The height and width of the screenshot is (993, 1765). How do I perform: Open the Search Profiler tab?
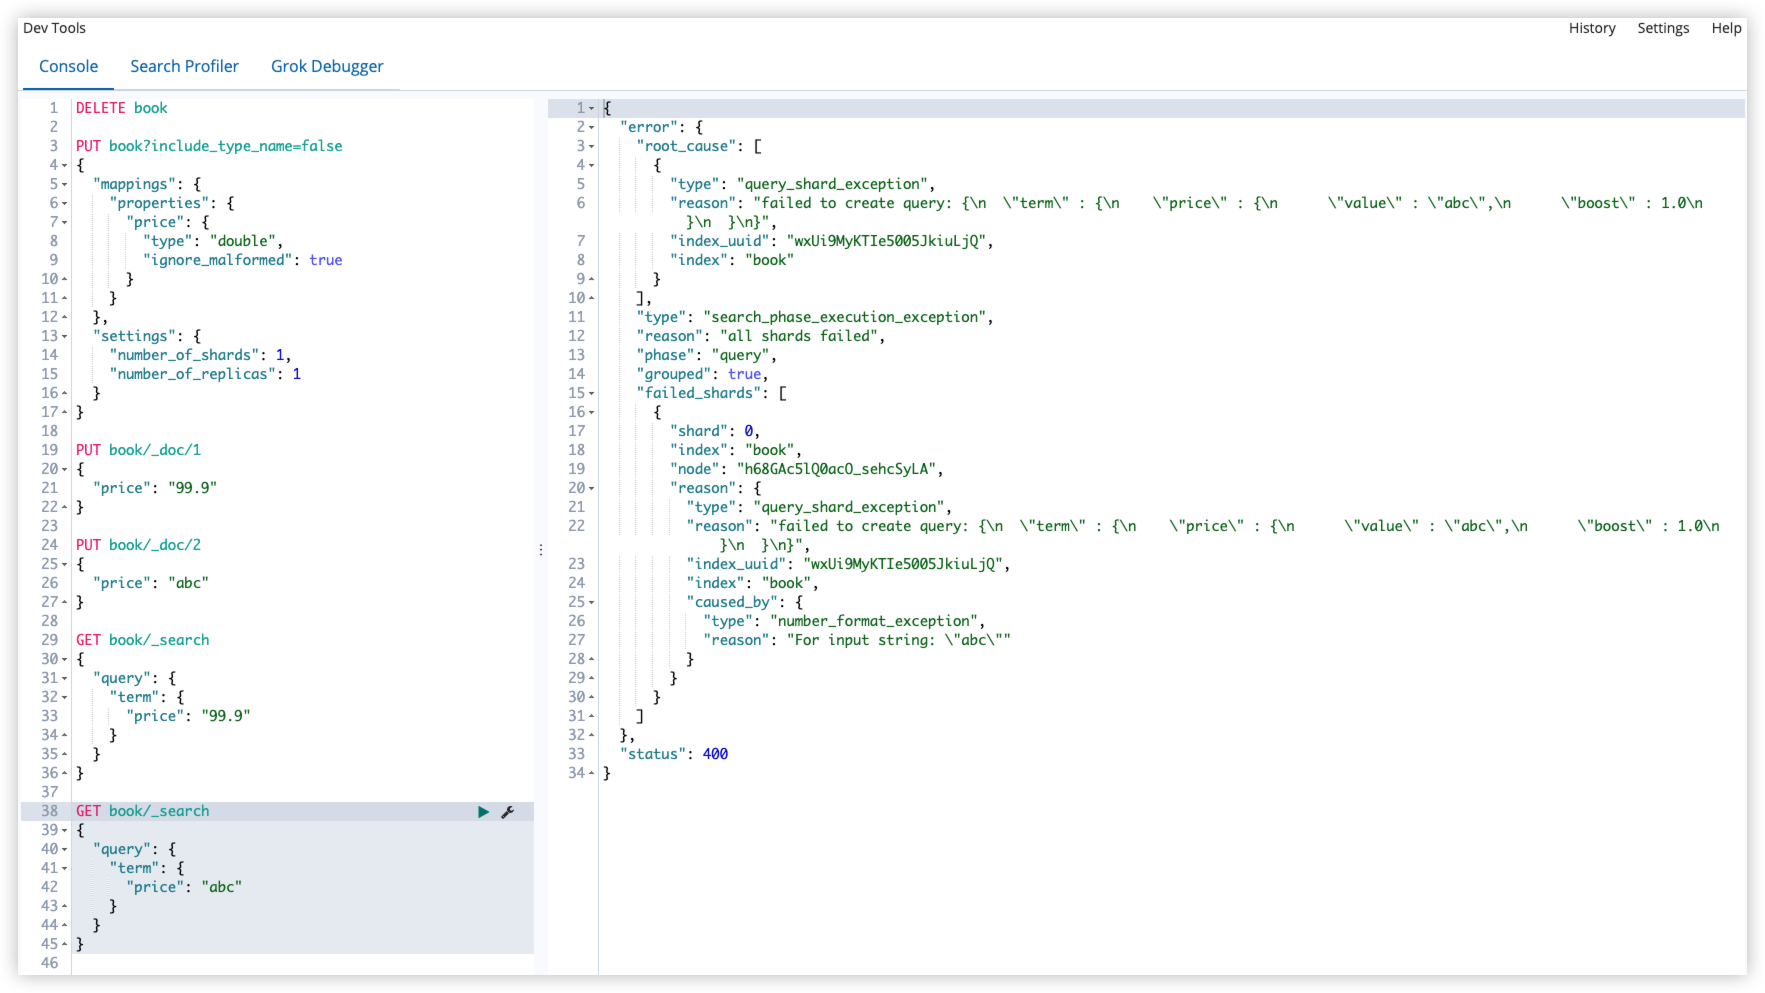click(184, 66)
